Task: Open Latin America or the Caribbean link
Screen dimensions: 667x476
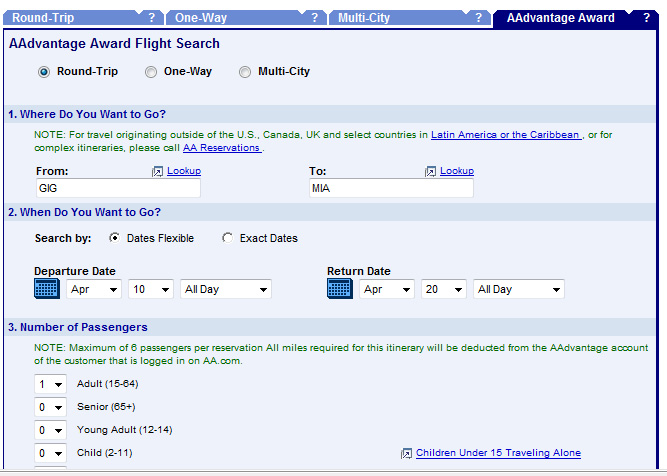Action: (506, 135)
